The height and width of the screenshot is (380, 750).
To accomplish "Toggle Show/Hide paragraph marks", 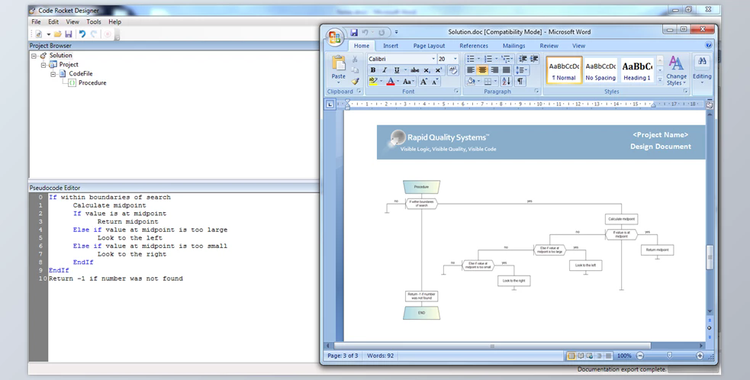I will [520, 81].
